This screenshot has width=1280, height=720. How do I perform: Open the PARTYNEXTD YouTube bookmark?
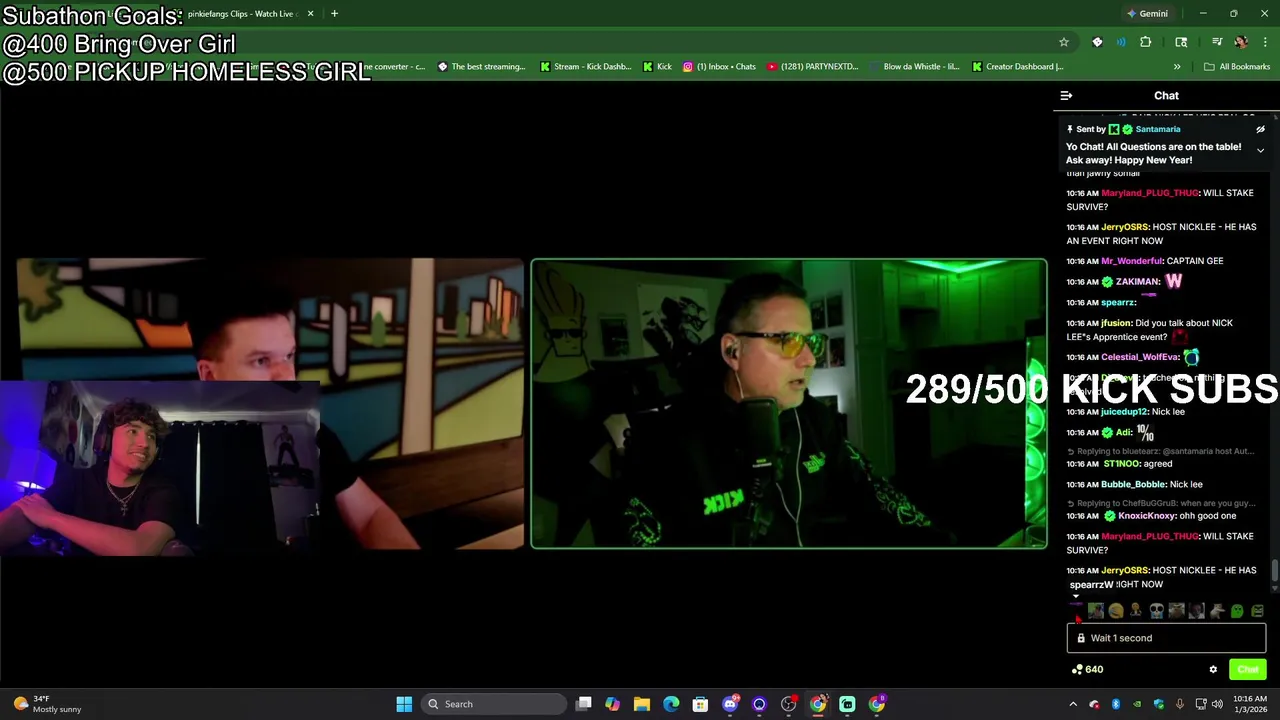813,67
